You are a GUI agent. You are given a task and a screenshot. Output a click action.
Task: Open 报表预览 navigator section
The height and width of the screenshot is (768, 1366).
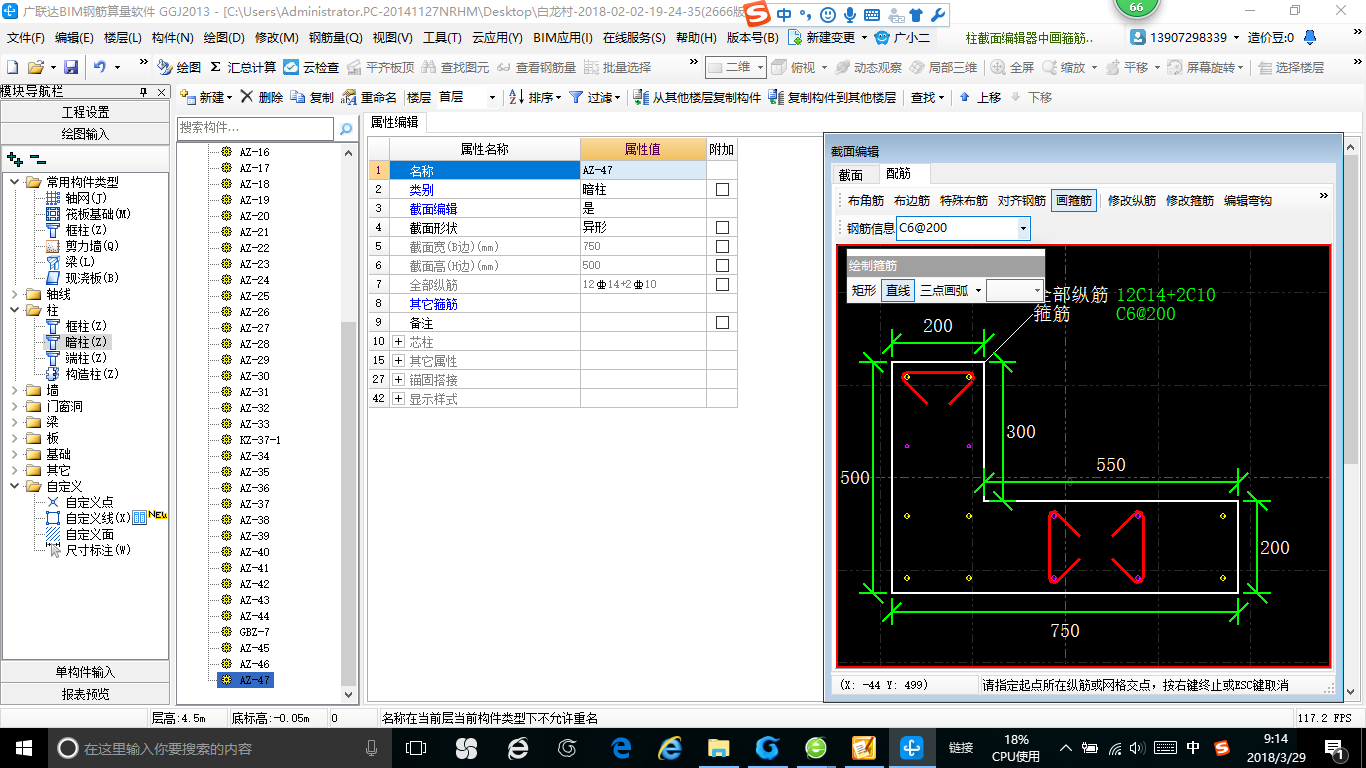tap(85, 693)
